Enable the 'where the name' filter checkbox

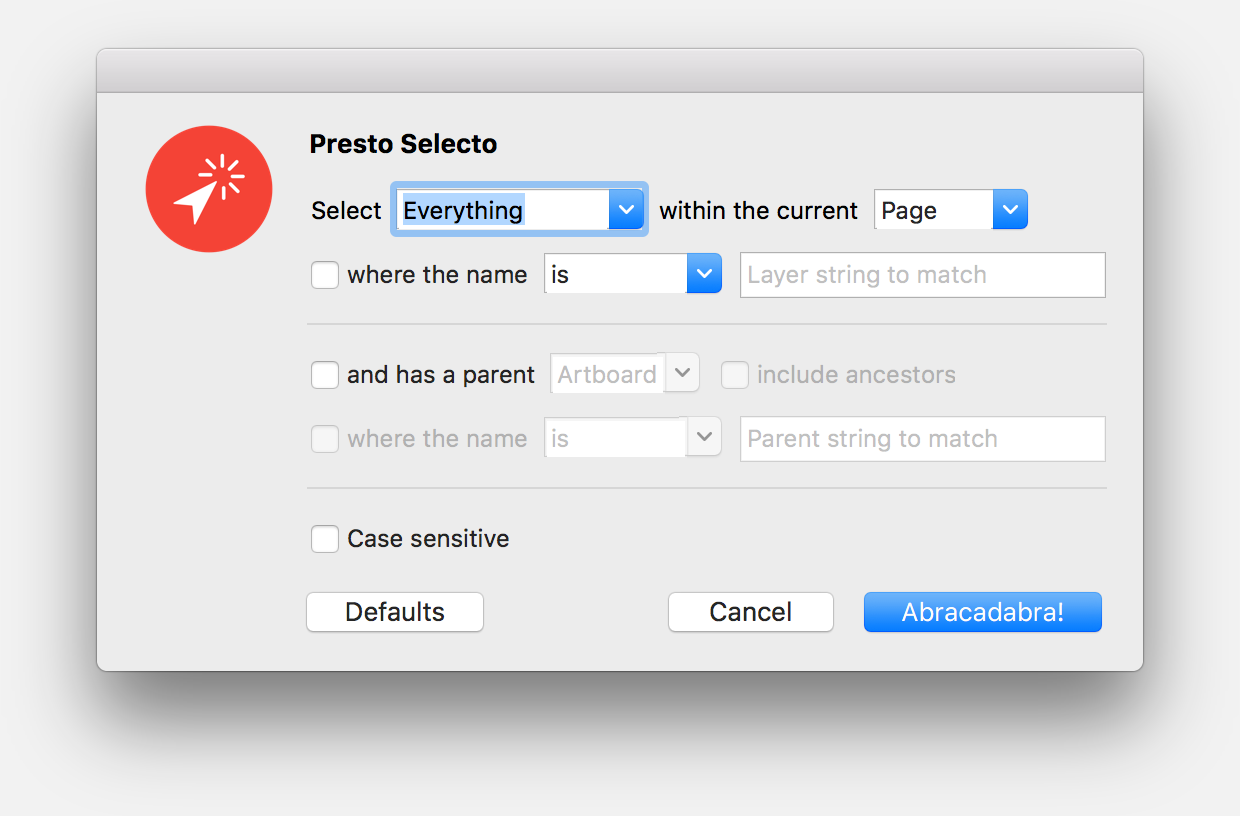(x=325, y=274)
